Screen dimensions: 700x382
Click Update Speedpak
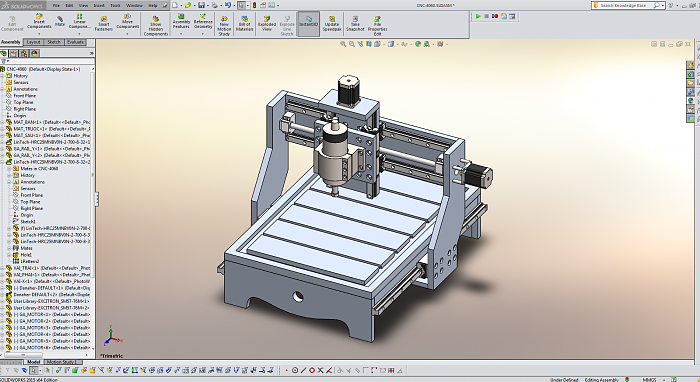(x=332, y=24)
